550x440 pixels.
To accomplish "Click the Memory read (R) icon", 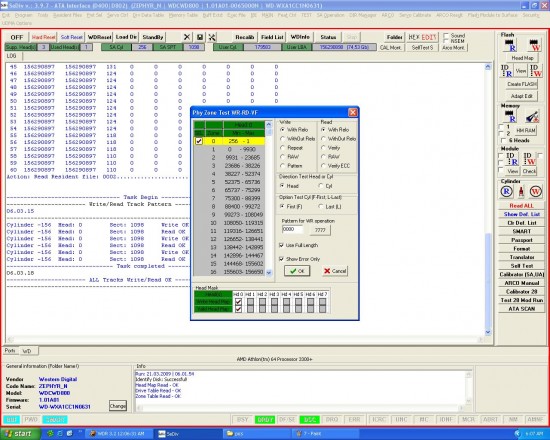I will [x=510, y=116].
